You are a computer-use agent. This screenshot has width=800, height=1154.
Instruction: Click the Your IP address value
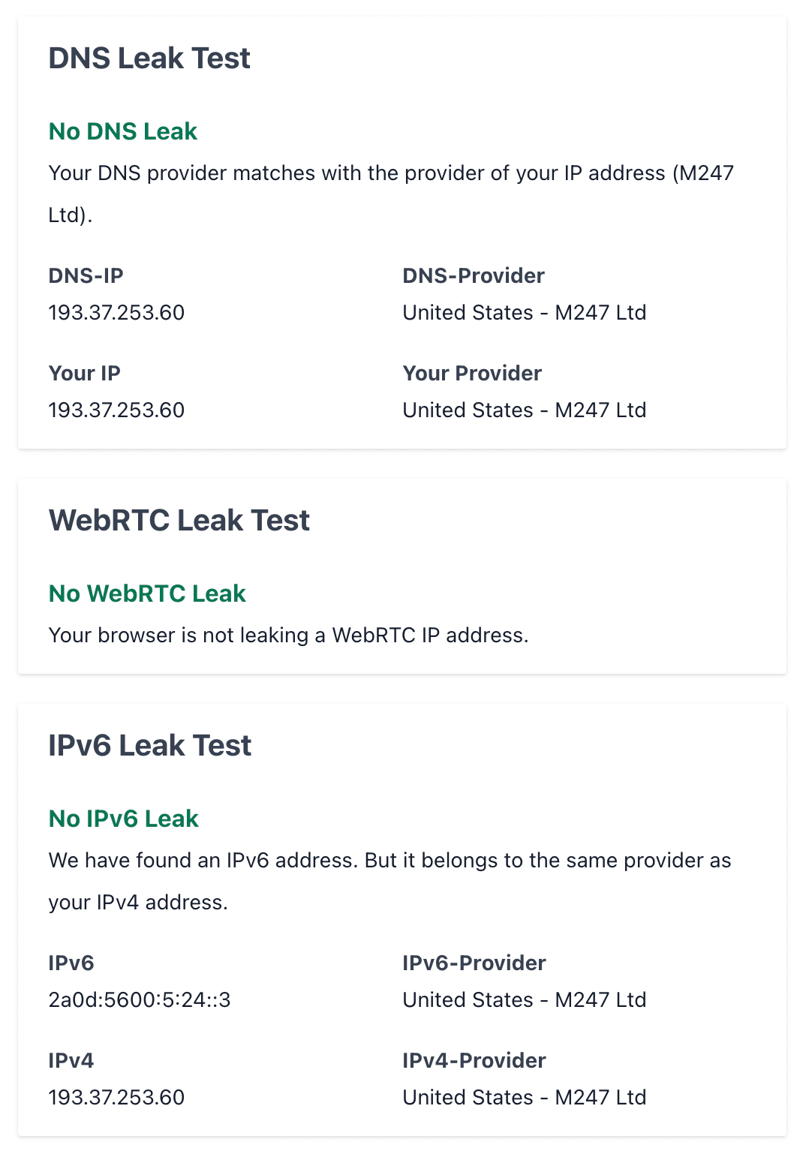coord(116,410)
